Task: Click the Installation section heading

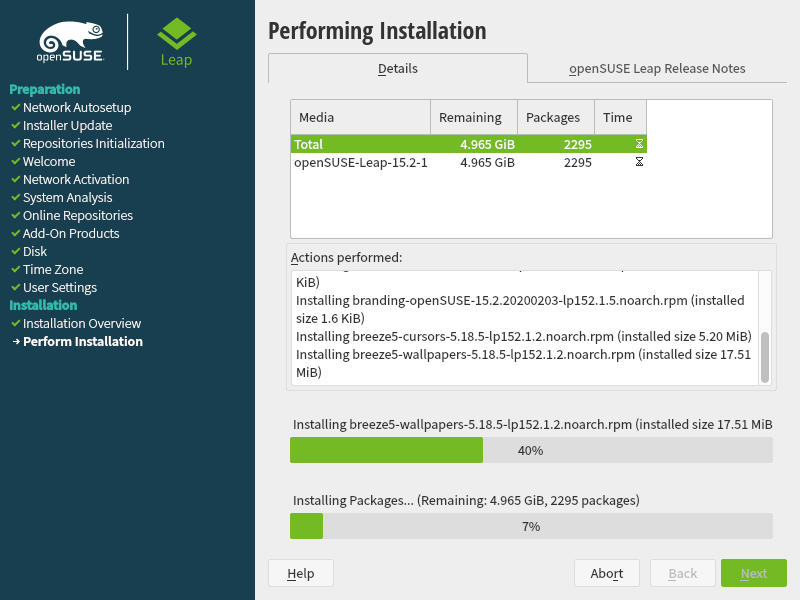Action: (43, 305)
